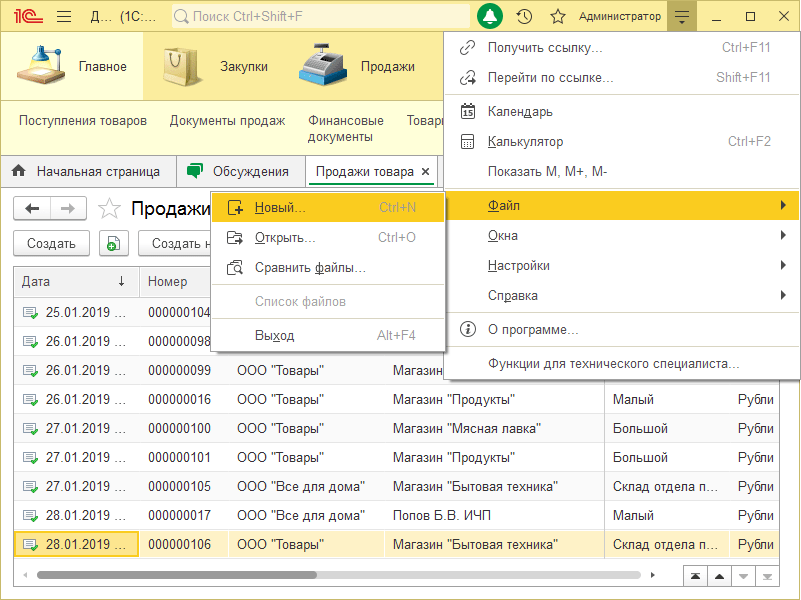The image size is (801, 600).
Task: Click the search field Поиск Ctrl+Shift+F
Action: coord(321,16)
